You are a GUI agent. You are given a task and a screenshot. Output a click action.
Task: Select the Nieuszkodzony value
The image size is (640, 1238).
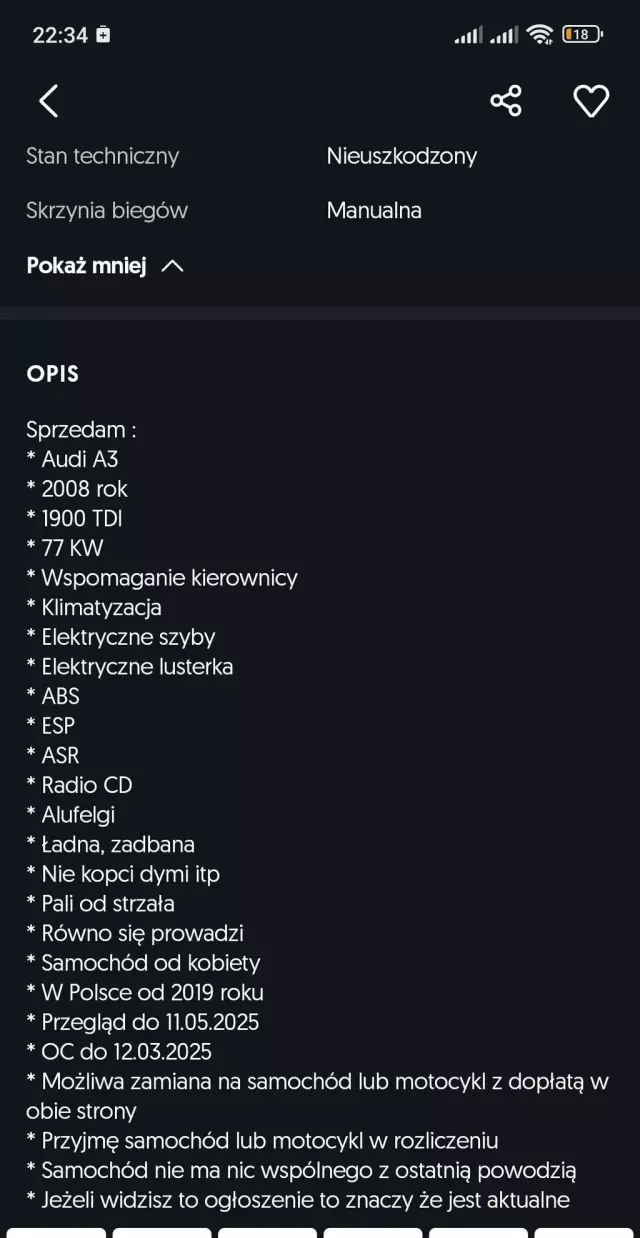[x=401, y=156]
